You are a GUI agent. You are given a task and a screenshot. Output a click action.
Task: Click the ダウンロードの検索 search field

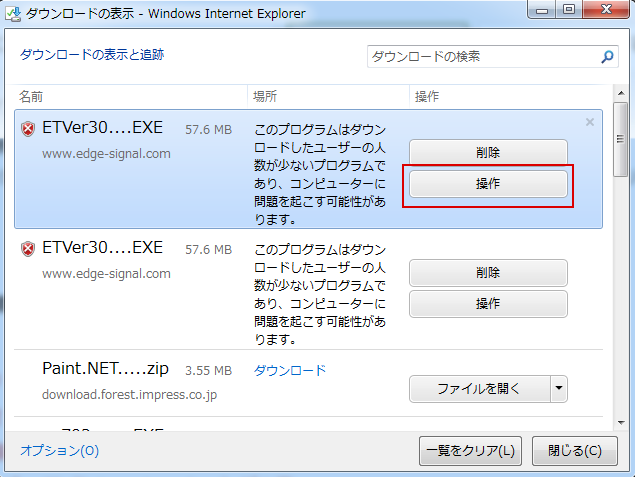492,57
